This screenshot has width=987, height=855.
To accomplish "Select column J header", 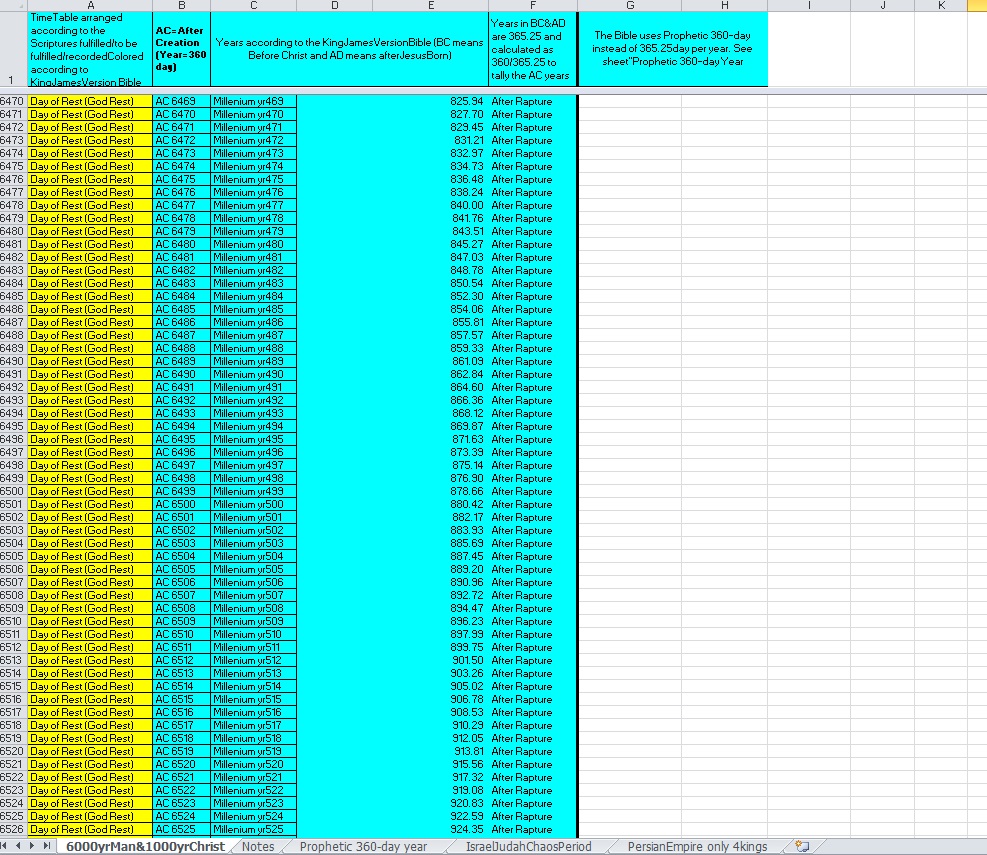I will (883, 6).
